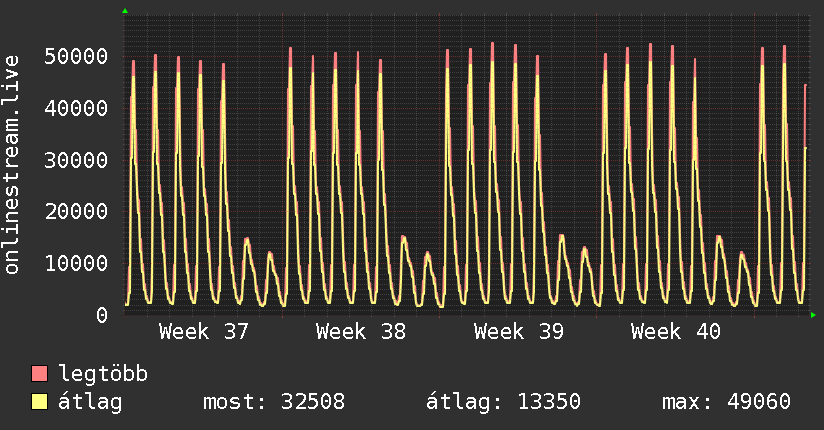Click the most: 32508 statistic value
The width and height of the screenshot is (824, 430).
click(274, 402)
